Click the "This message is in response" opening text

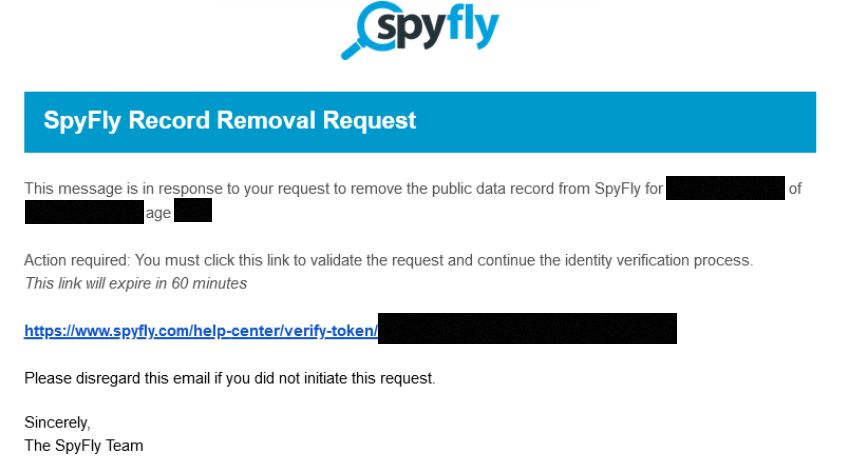[x=110, y=188]
